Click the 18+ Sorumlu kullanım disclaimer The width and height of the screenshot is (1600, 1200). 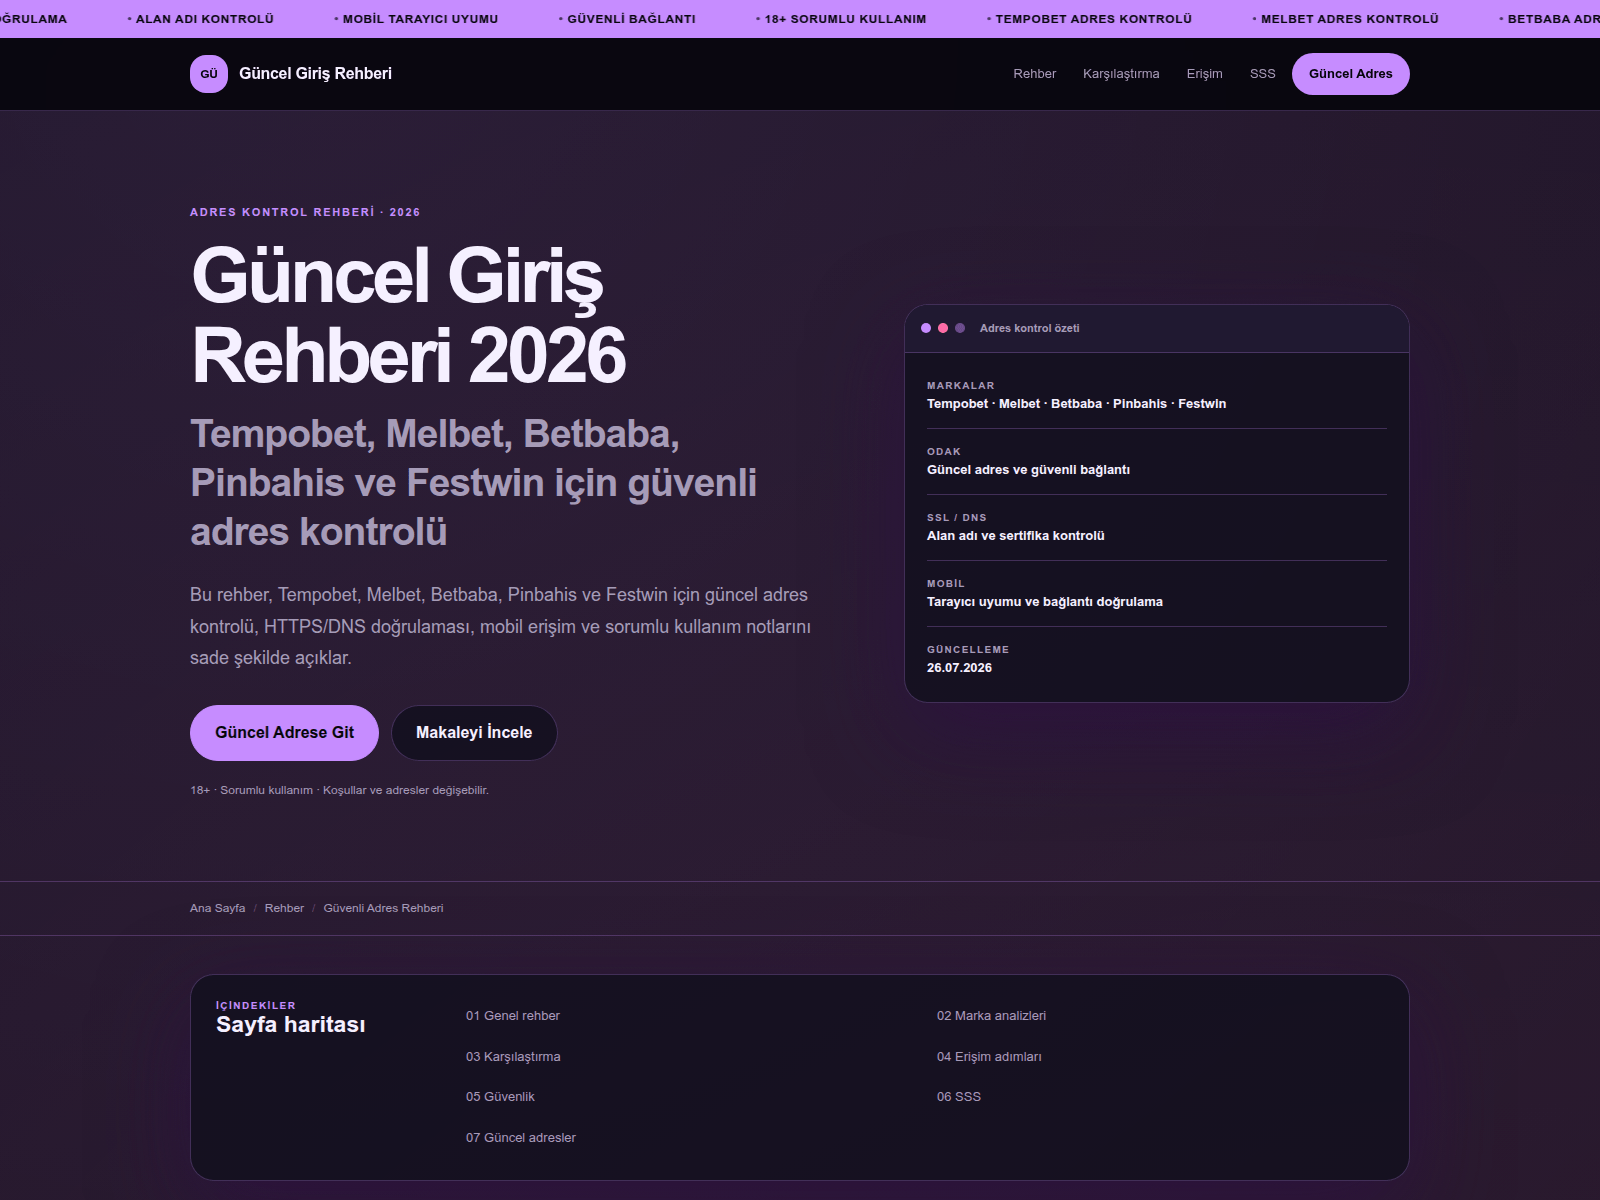pyautogui.click(x=339, y=790)
